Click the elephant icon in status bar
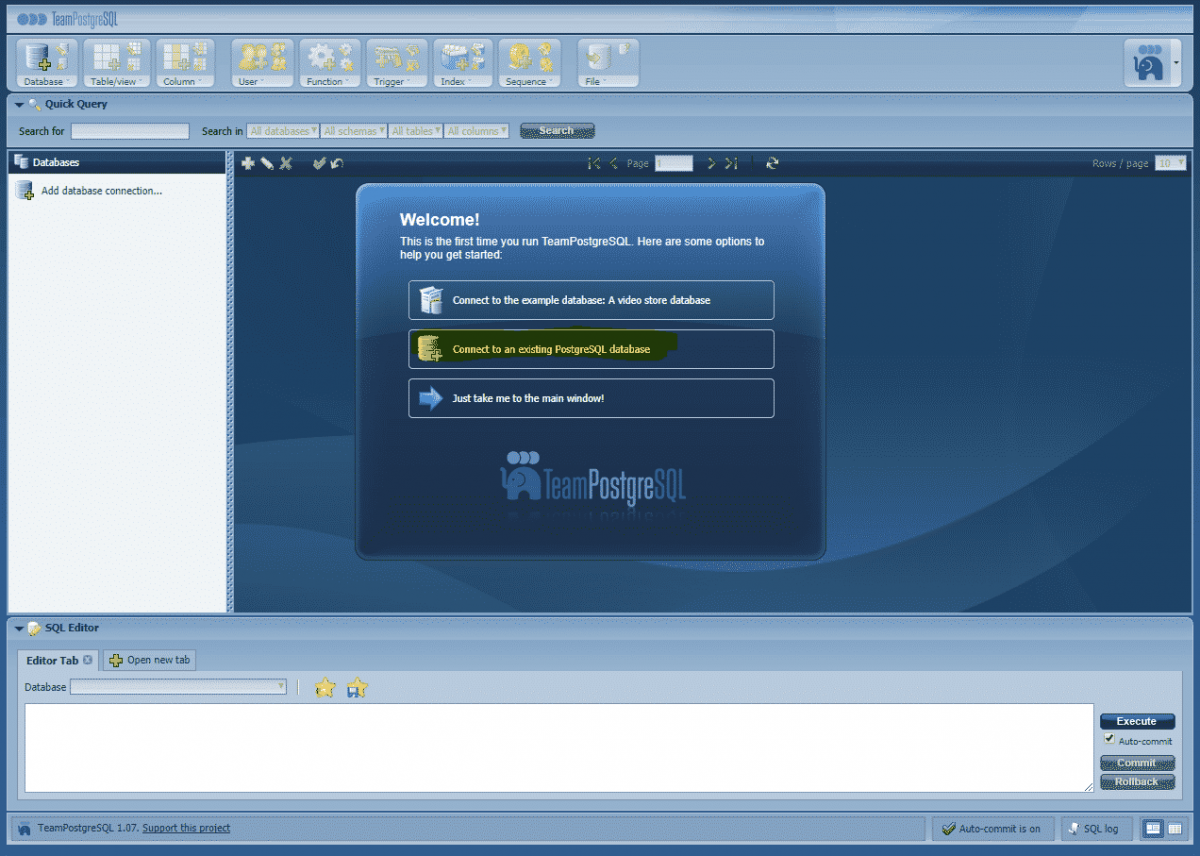Screen dimensions: 1200x856 coord(24,829)
